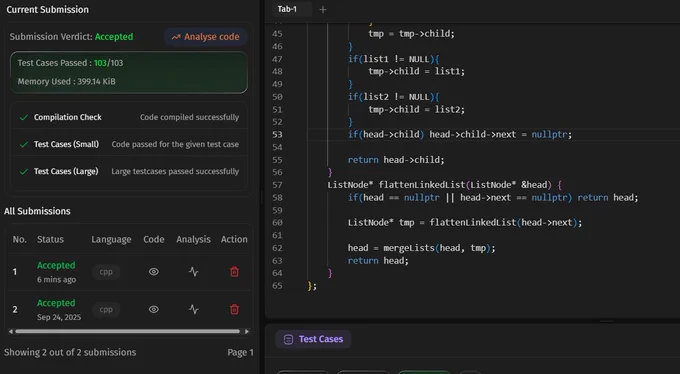Click checkmark next to Test Cases (Small)

point(24,144)
